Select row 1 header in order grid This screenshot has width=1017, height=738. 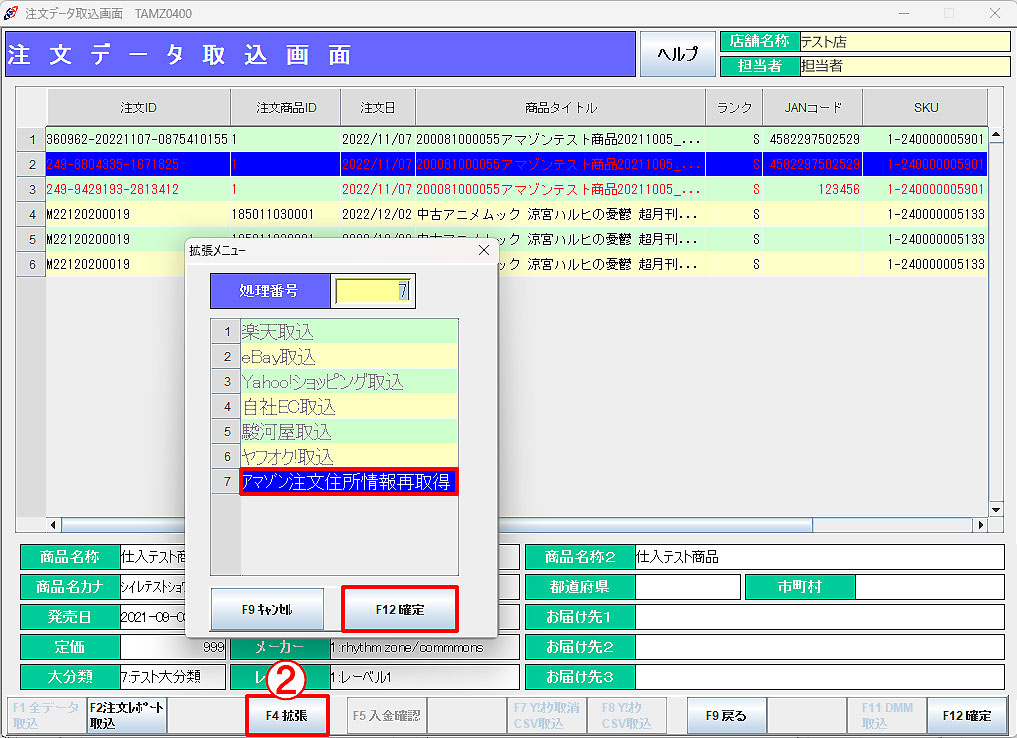click(x=31, y=139)
